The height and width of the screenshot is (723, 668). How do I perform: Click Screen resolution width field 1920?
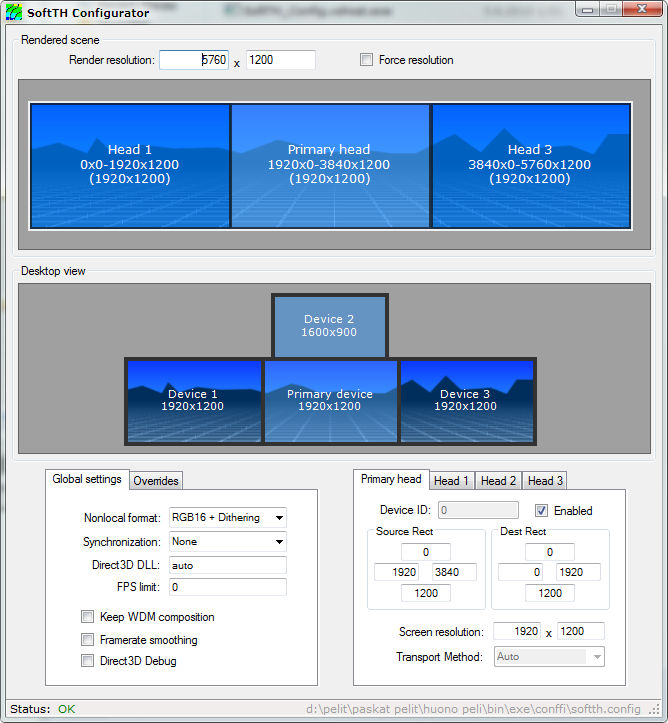pos(517,631)
